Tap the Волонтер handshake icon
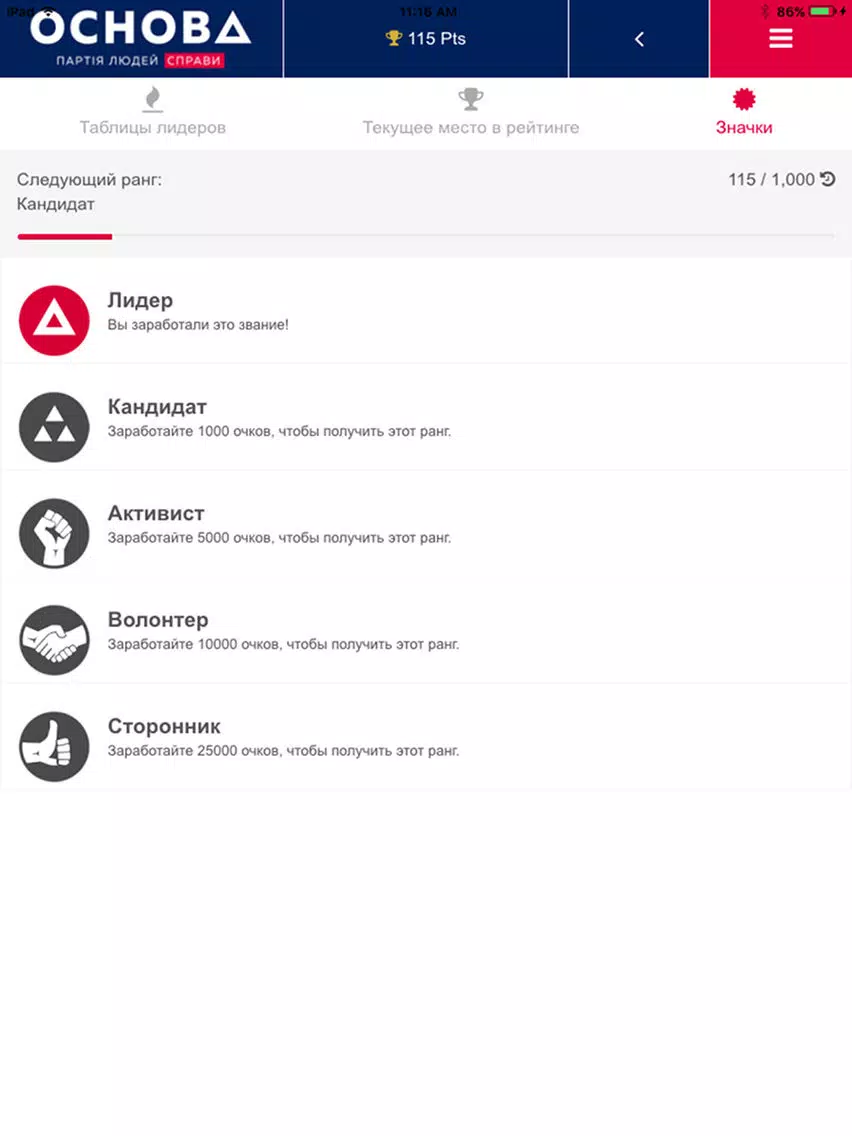 54,640
